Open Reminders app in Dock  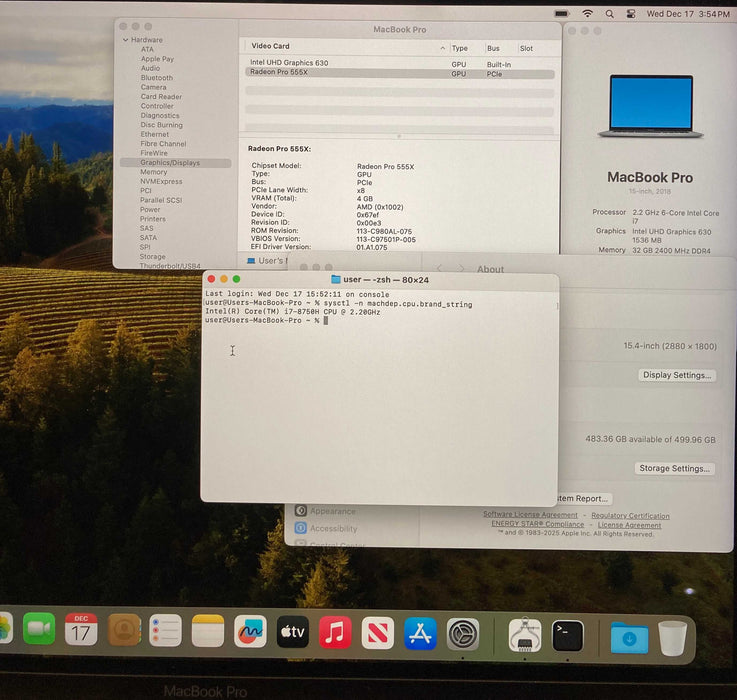pos(165,630)
